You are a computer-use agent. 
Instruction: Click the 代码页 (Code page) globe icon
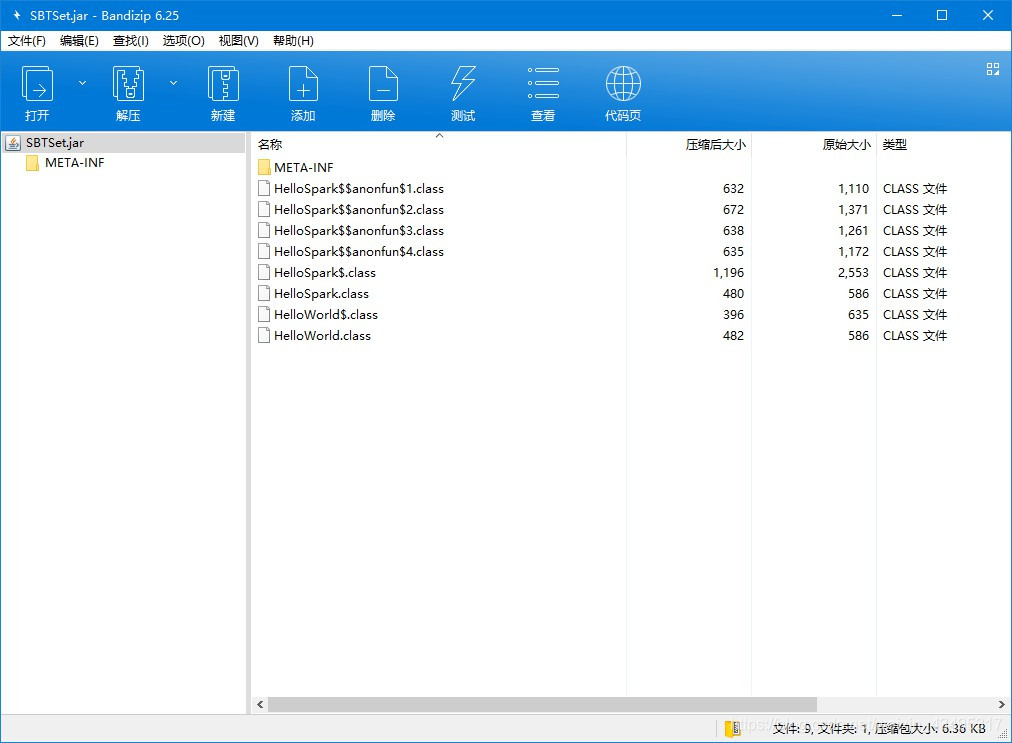pyautogui.click(x=623, y=84)
